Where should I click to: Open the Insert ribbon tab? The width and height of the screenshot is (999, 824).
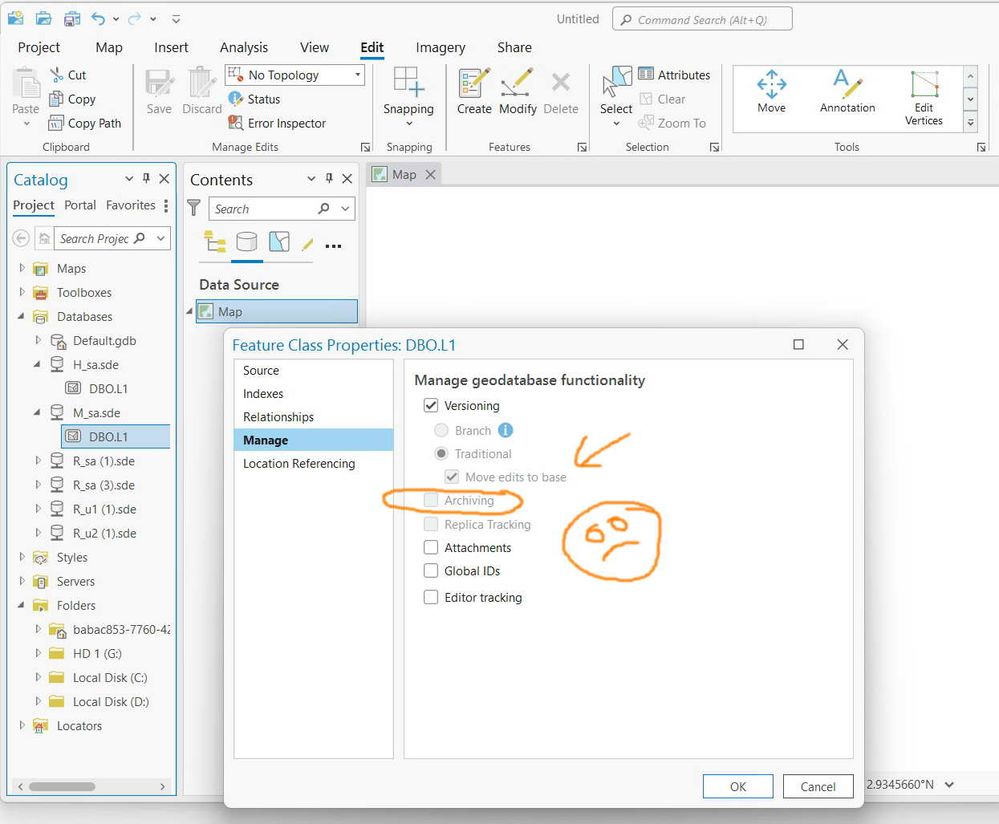(171, 47)
